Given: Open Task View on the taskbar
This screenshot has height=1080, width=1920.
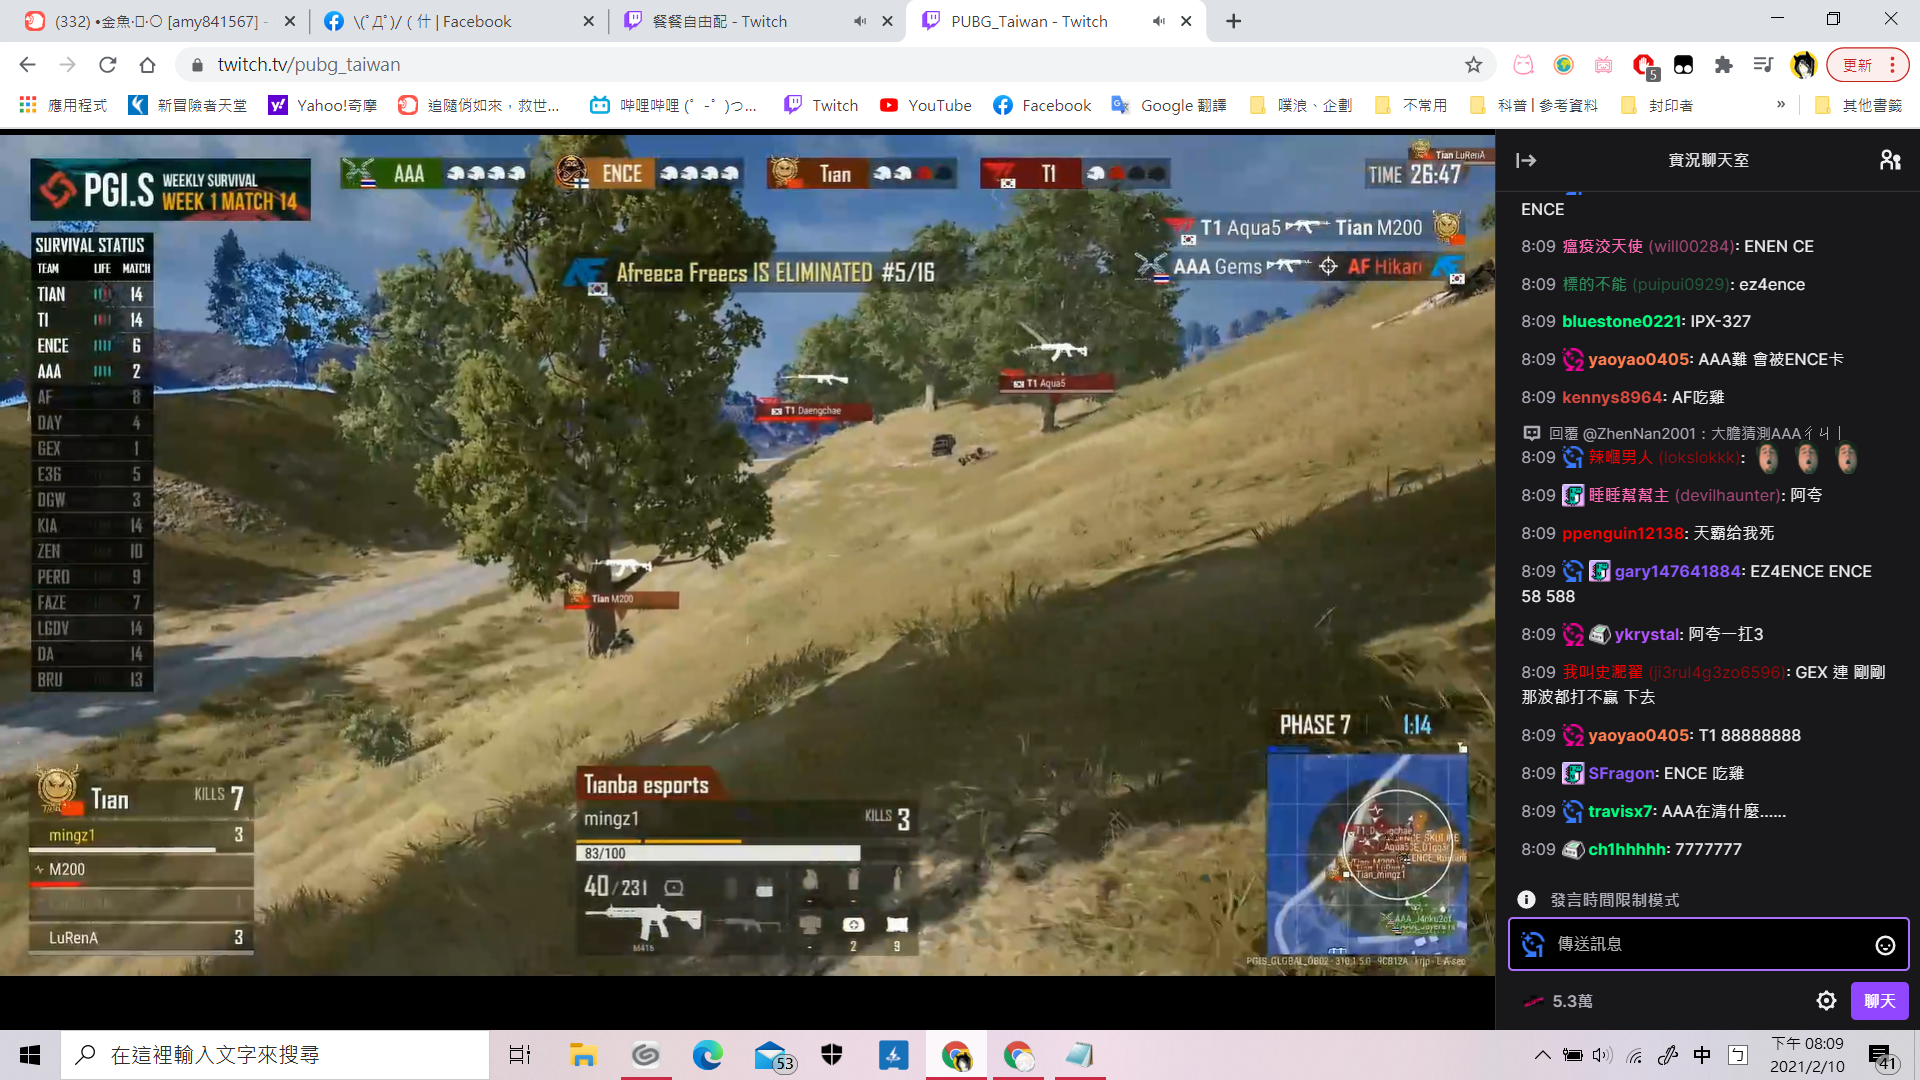Looking at the screenshot, I should pyautogui.click(x=520, y=1055).
